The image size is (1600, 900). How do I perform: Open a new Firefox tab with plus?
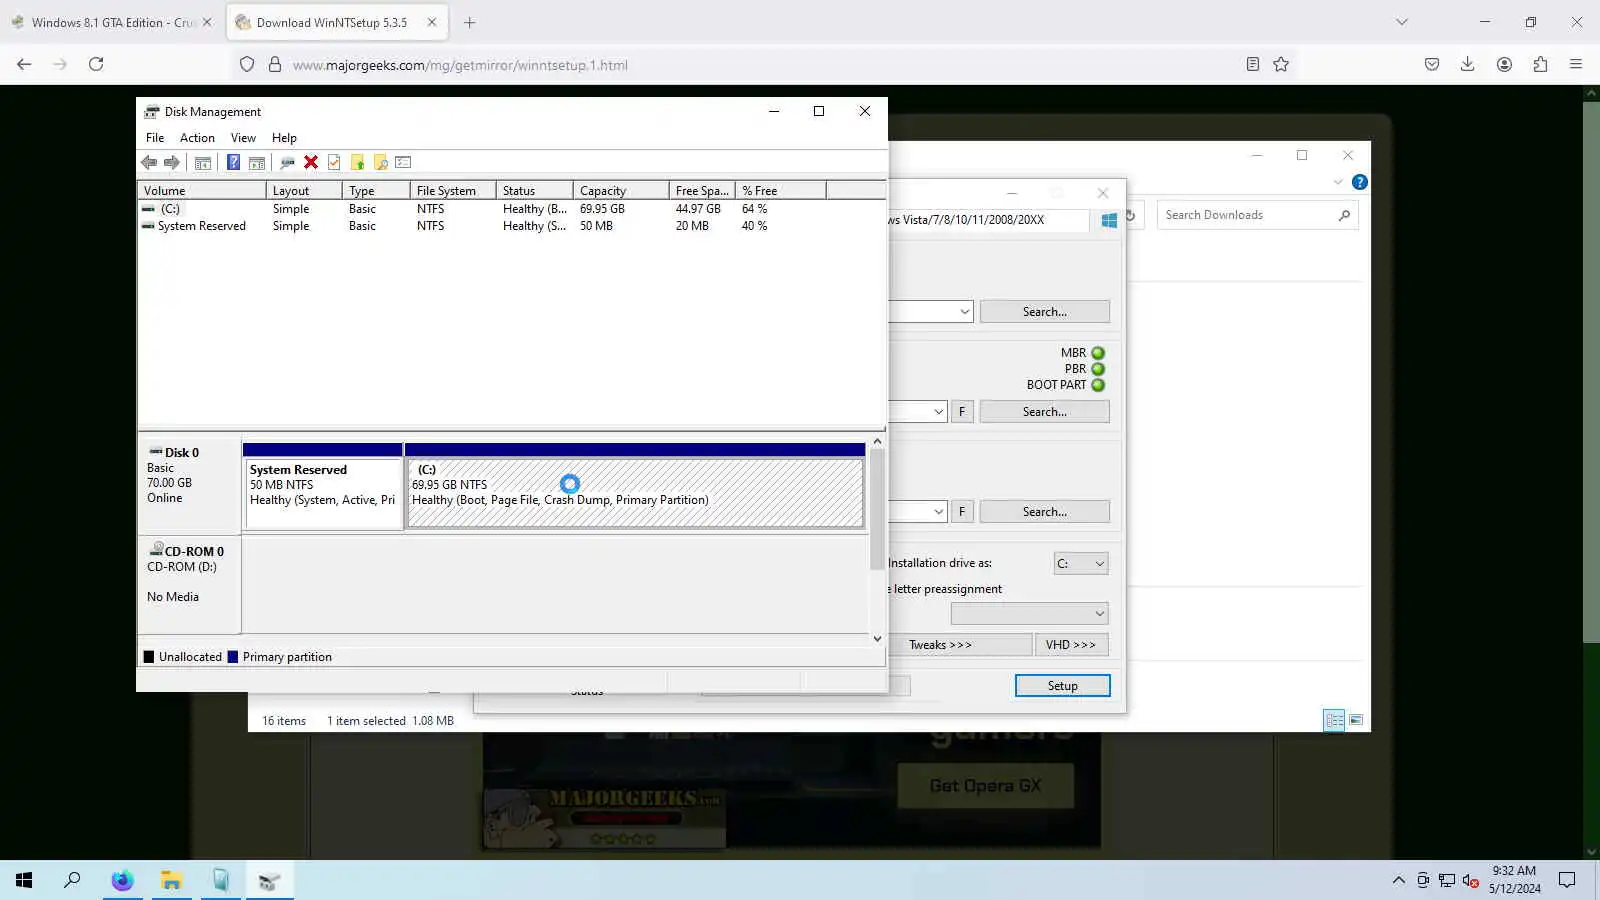(x=470, y=22)
